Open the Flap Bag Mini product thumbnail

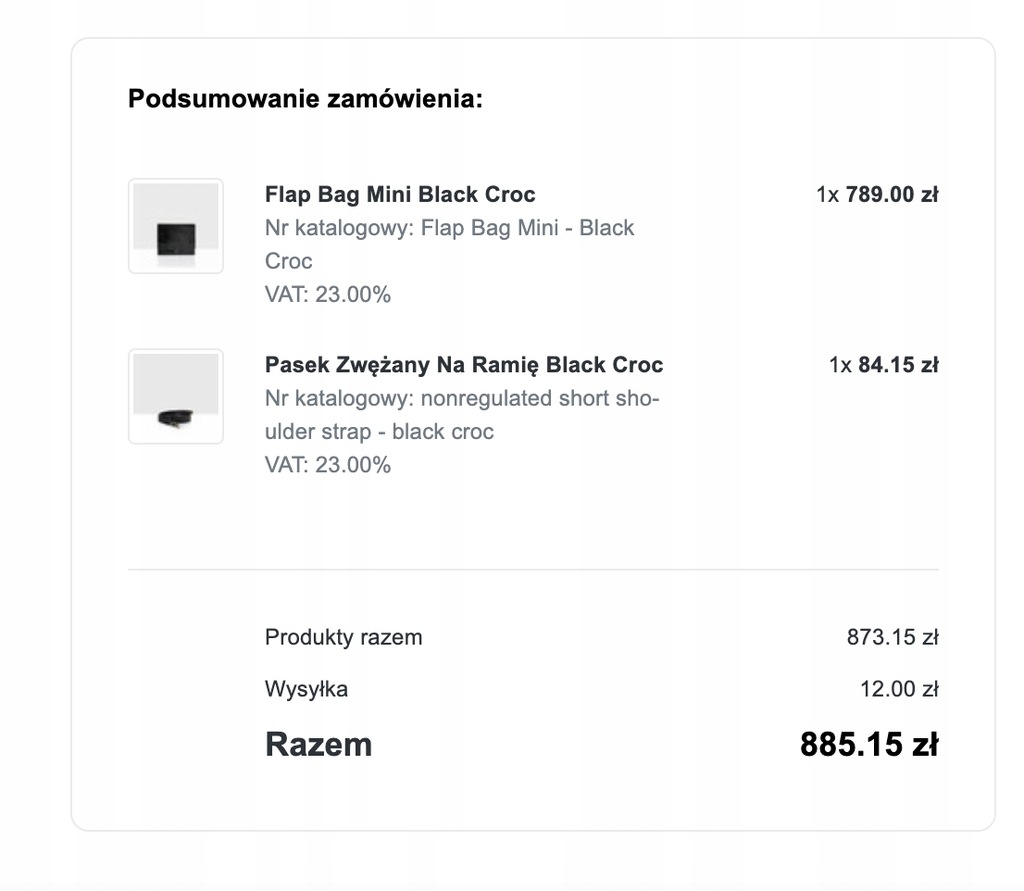tap(176, 226)
